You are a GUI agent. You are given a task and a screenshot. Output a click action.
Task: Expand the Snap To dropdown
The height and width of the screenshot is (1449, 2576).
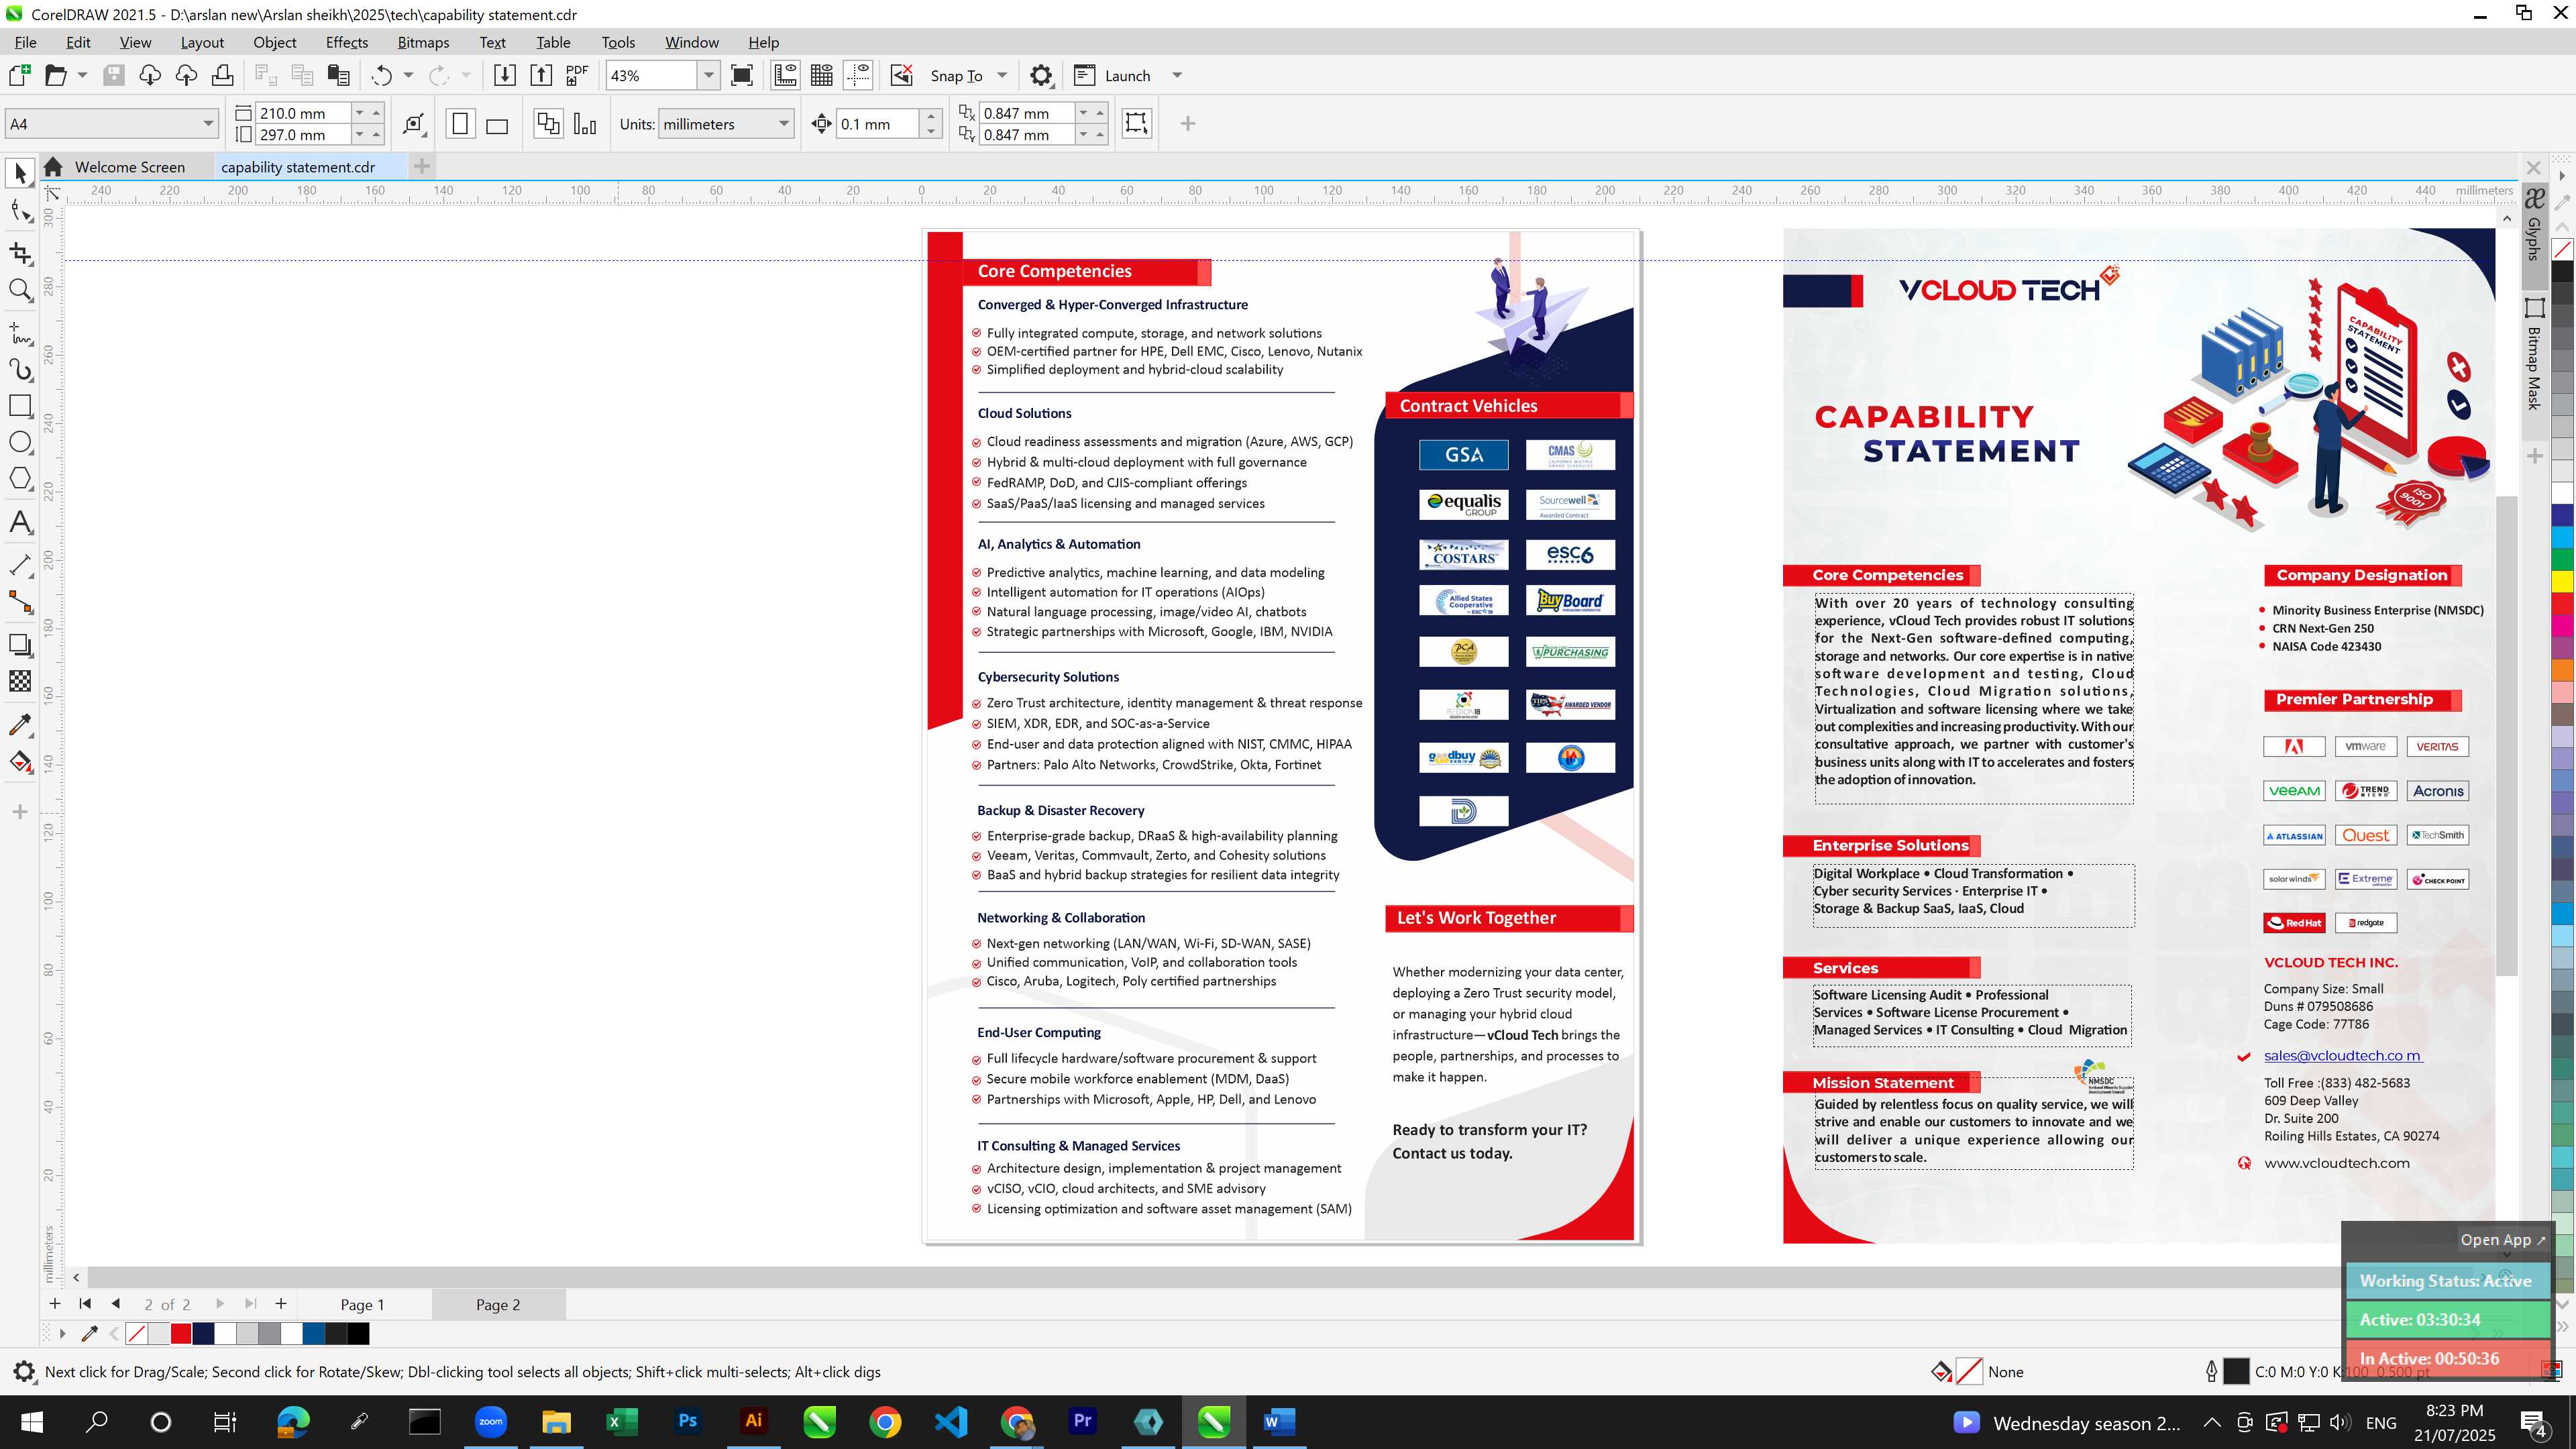[1002, 76]
